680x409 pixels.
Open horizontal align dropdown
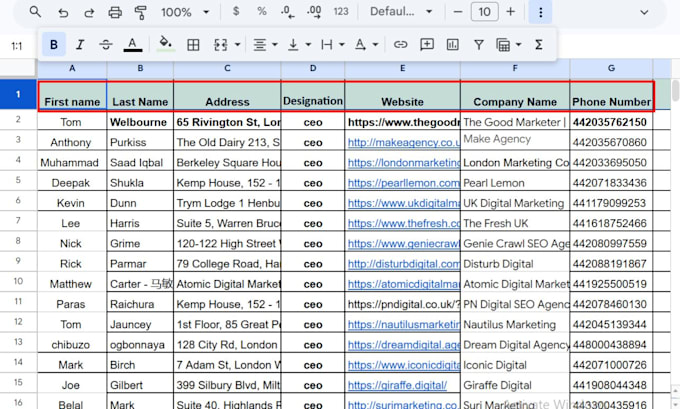265,45
